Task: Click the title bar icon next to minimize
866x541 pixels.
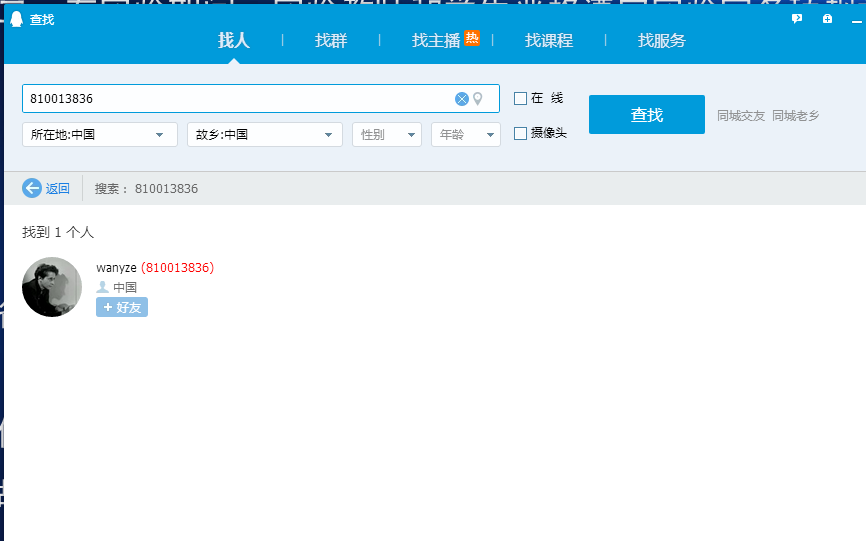Action: 827,19
